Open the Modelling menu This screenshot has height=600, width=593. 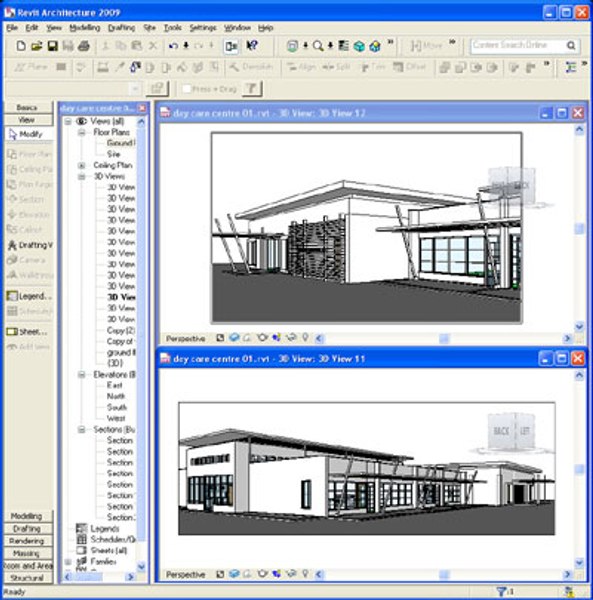[x=85, y=28]
